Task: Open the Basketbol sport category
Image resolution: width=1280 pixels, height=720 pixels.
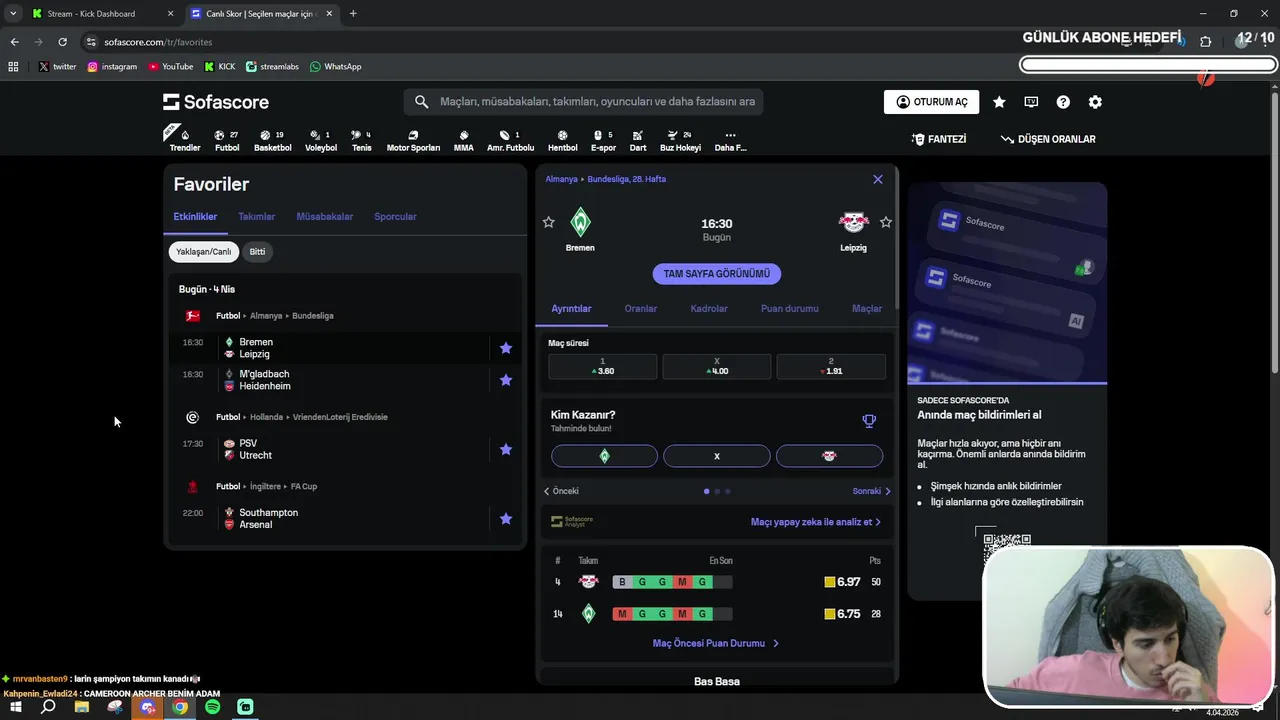Action: [272, 141]
